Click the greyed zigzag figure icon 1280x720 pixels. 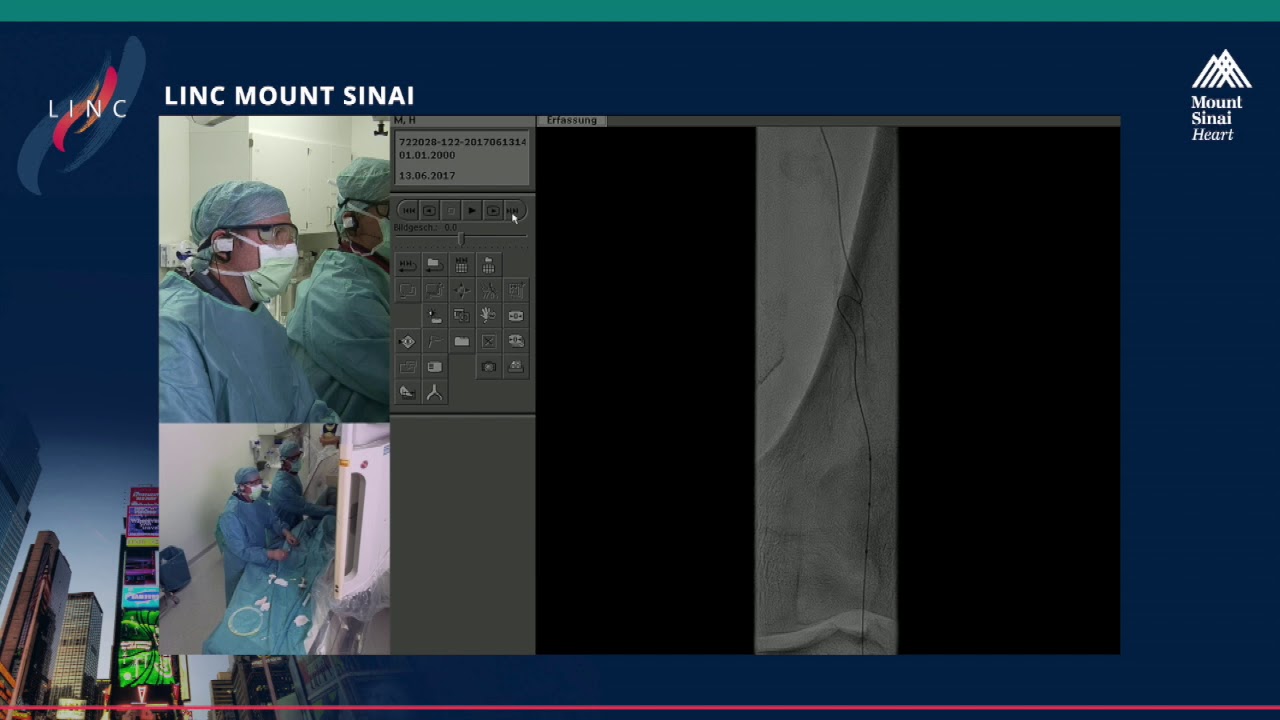tap(489, 290)
